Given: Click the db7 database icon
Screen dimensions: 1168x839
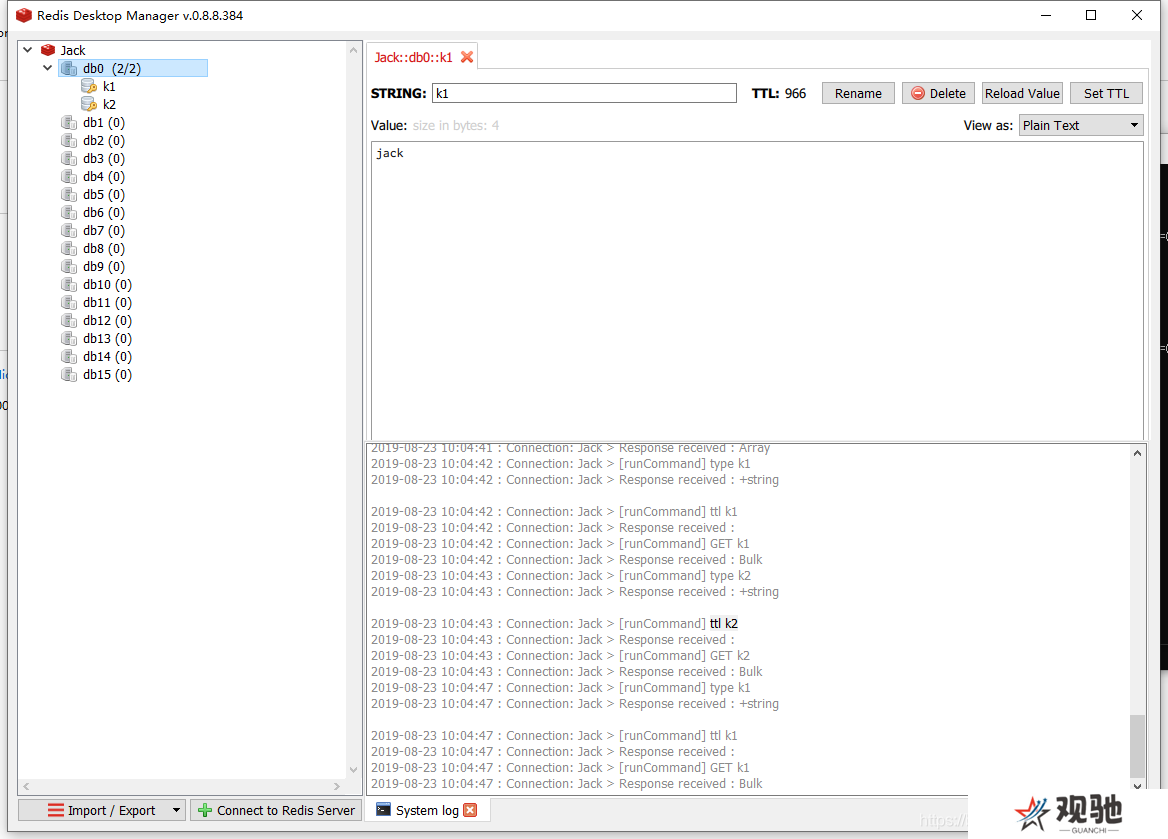Looking at the screenshot, I should click(69, 230).
